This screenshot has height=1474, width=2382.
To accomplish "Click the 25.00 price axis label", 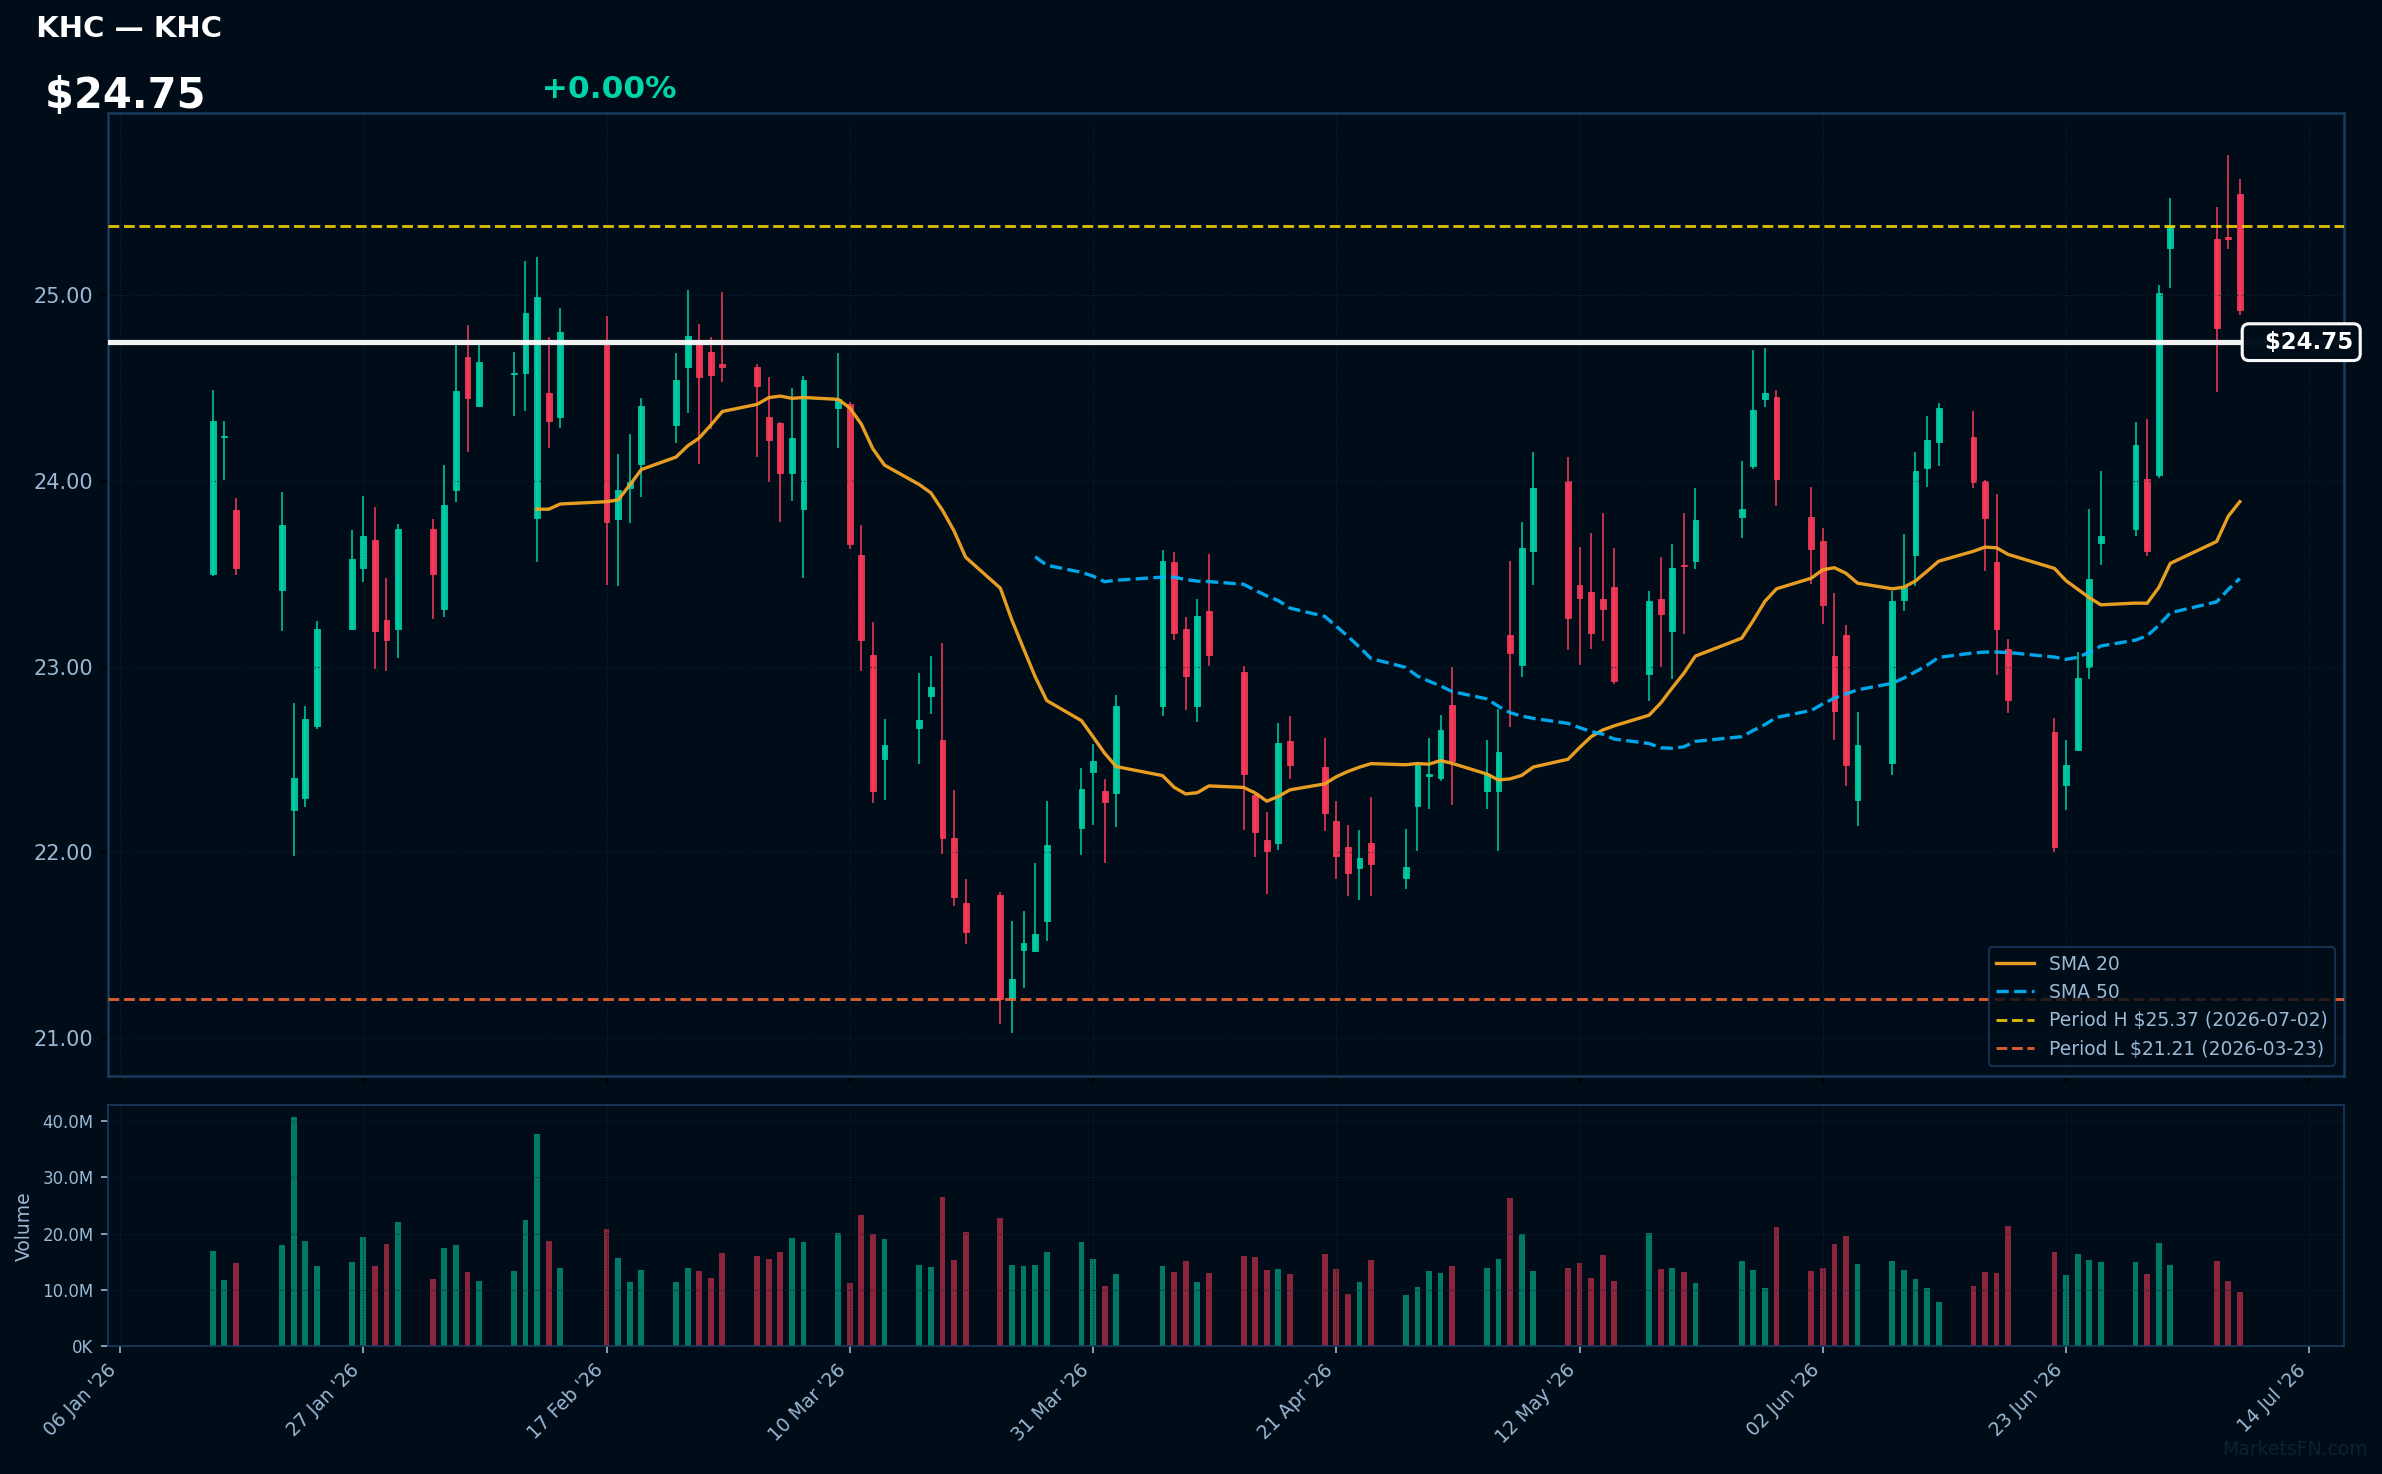I will (63, 296).
